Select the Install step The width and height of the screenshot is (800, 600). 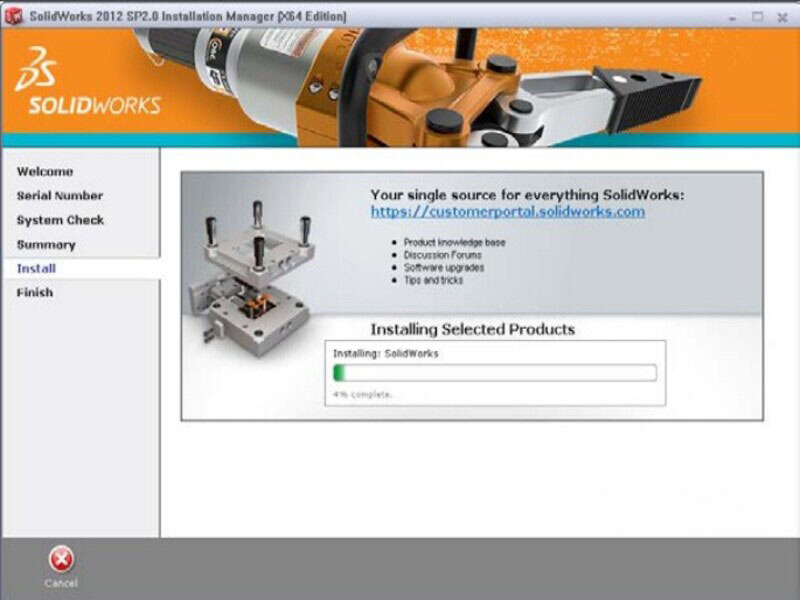36,268
